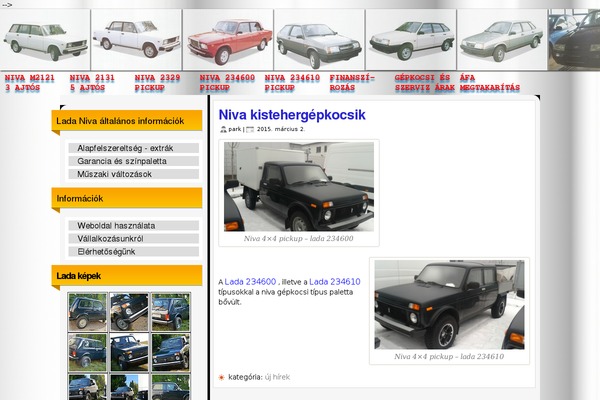Open the Niva 2131 5 ajtós menu
This screenshot has height=400, width=600.
[92, 83]
